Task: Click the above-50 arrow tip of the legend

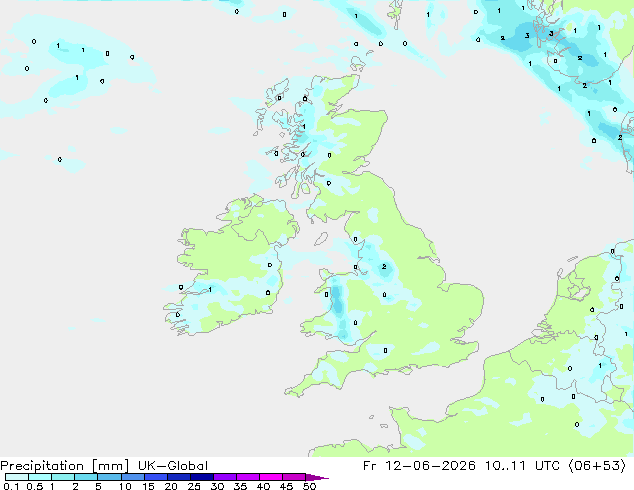Action: tap(317, 477)
